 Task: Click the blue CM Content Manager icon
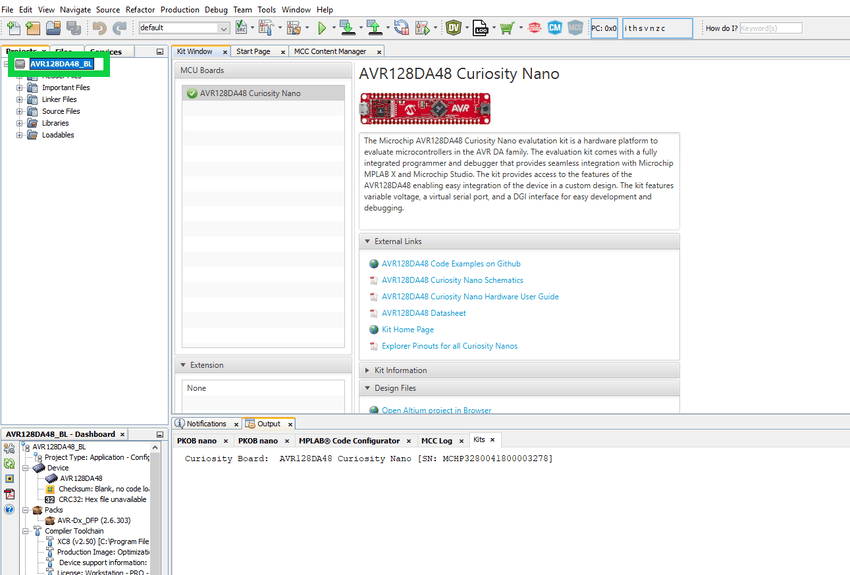tap(555, 28)
